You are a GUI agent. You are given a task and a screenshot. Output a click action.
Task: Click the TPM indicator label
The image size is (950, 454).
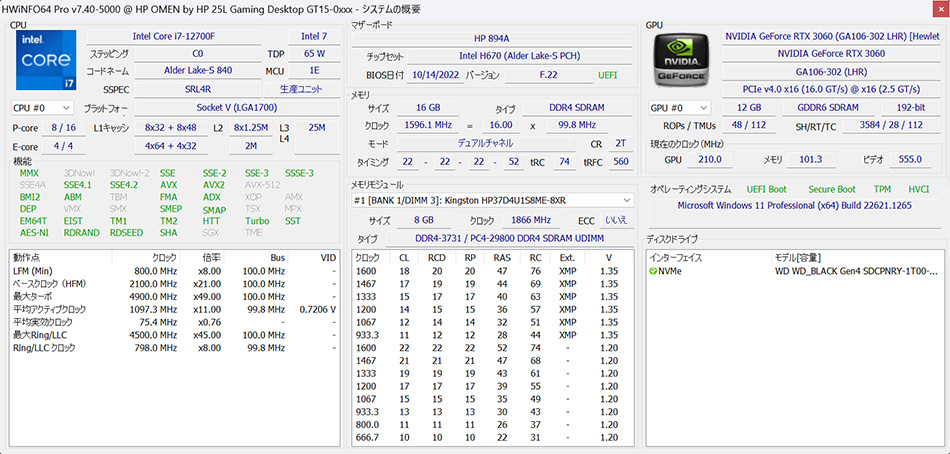tap(882, 189)
